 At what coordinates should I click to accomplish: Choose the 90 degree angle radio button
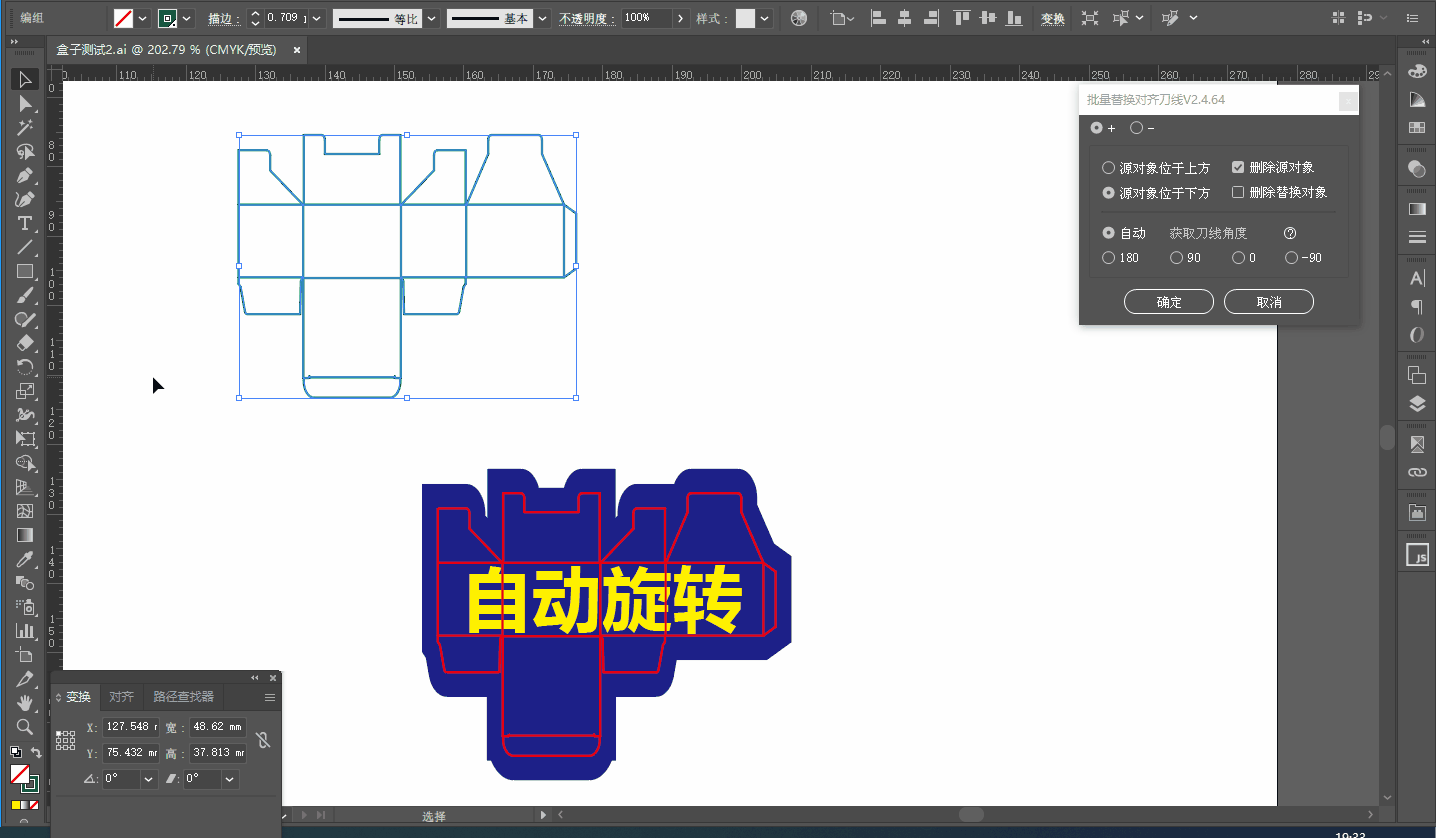1177,258
